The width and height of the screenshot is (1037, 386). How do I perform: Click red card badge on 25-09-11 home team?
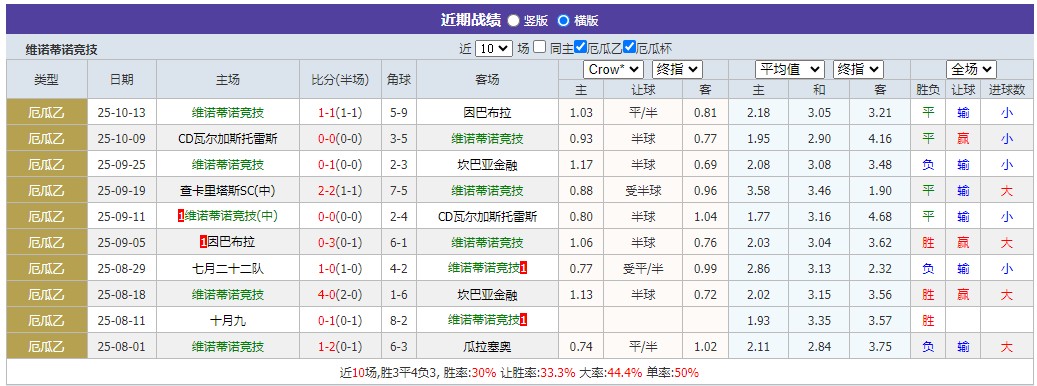pyautogui.click(x=181, y=216)
